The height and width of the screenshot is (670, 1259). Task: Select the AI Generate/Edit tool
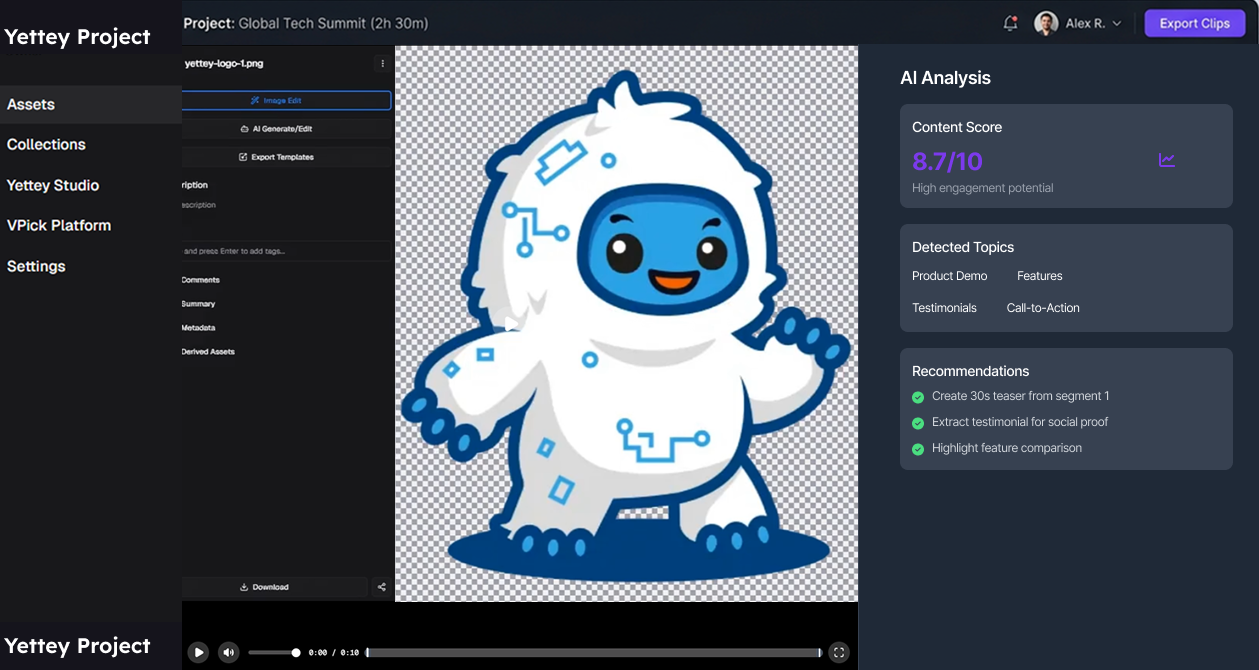[287, 128]
